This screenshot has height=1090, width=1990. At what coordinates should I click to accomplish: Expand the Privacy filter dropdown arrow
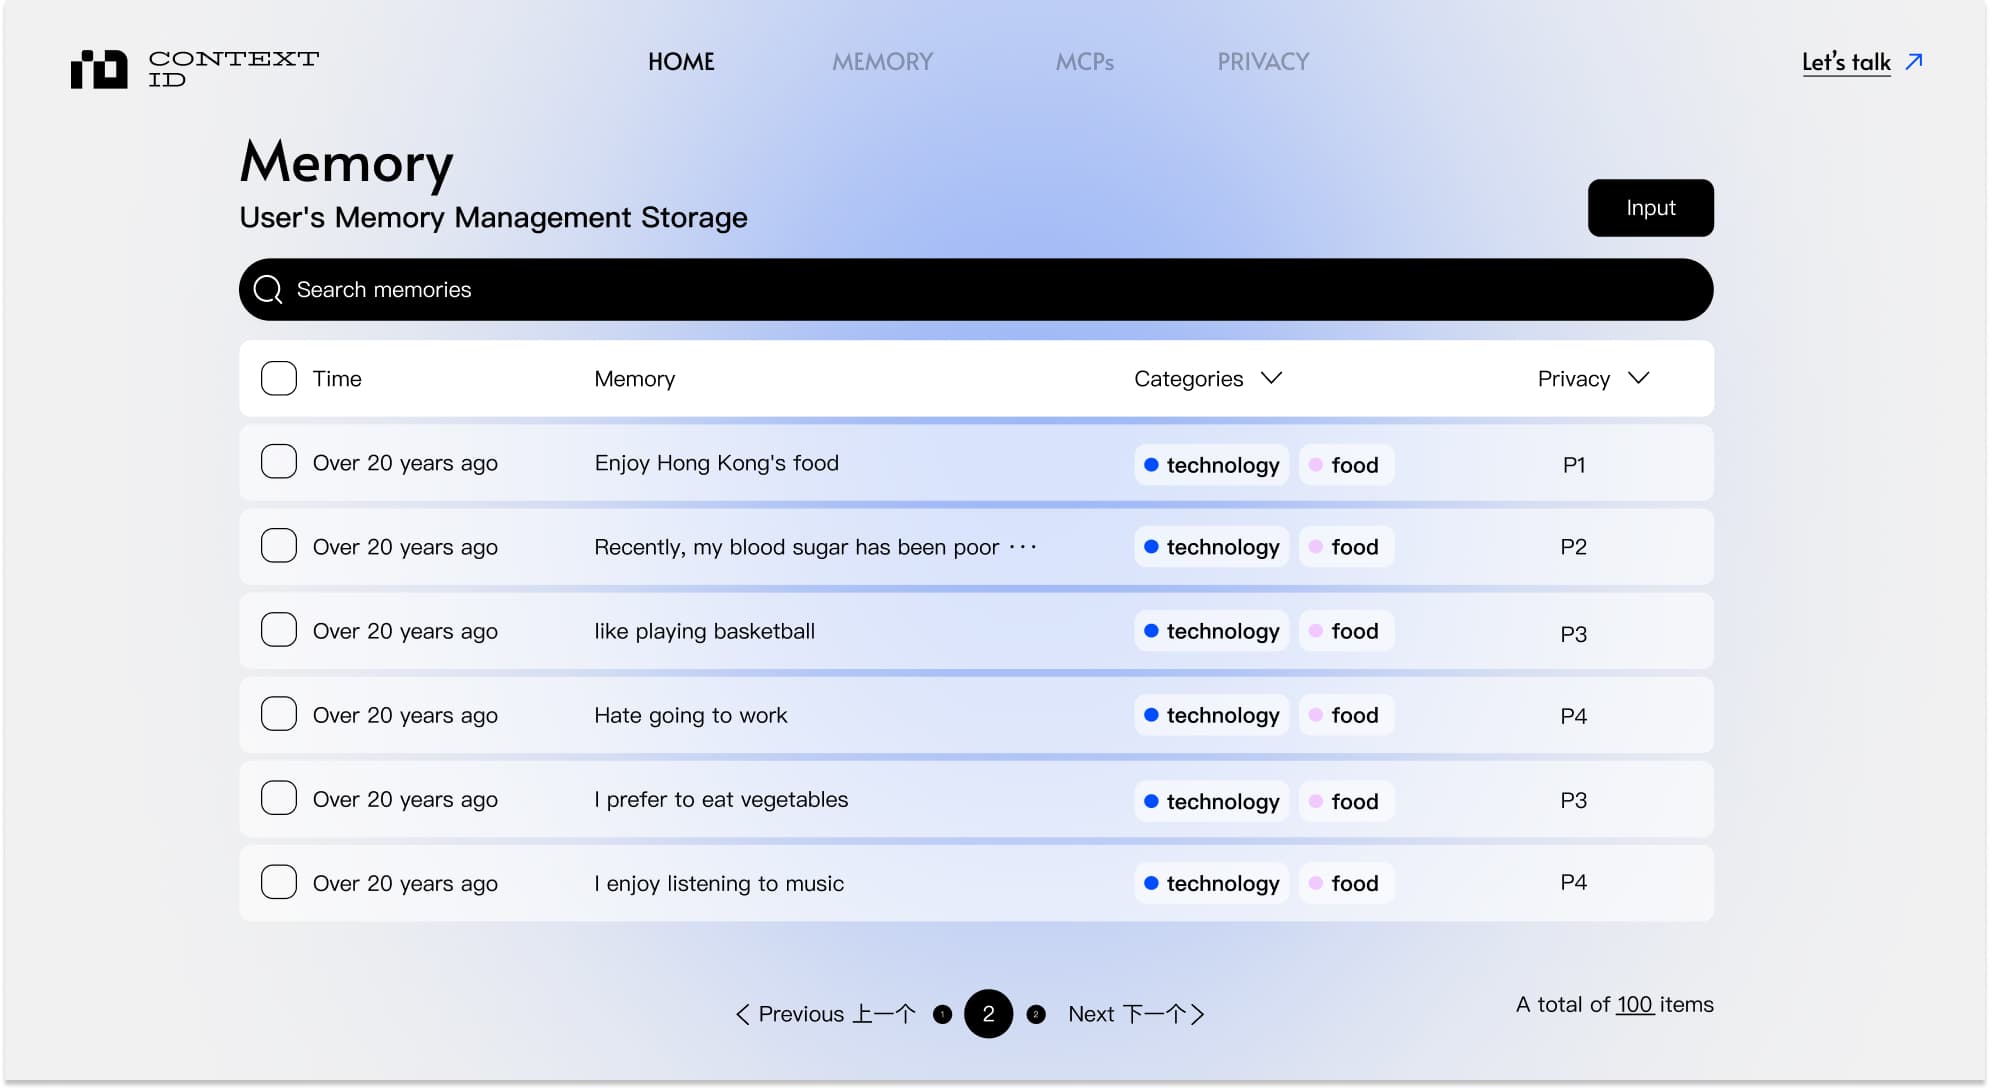1638,378
